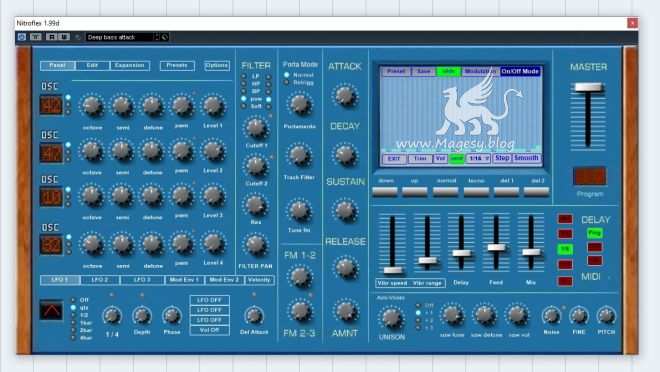This screenshot has width=660, height=372.
Task: Open the Expansion tab
Action: tap(130, 66)
